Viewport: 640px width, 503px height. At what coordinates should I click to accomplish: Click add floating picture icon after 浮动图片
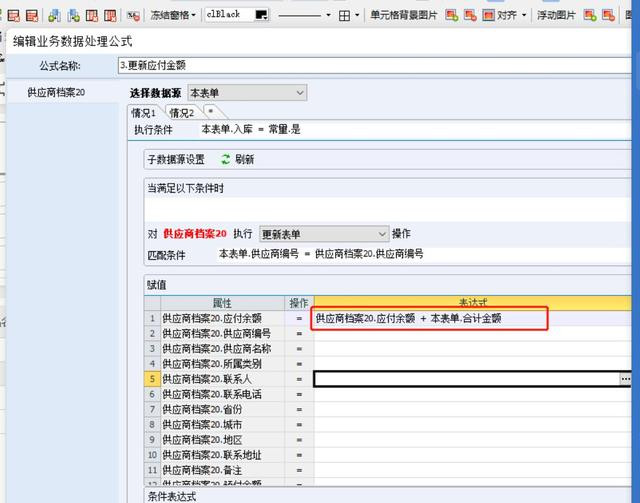(590, 16)
